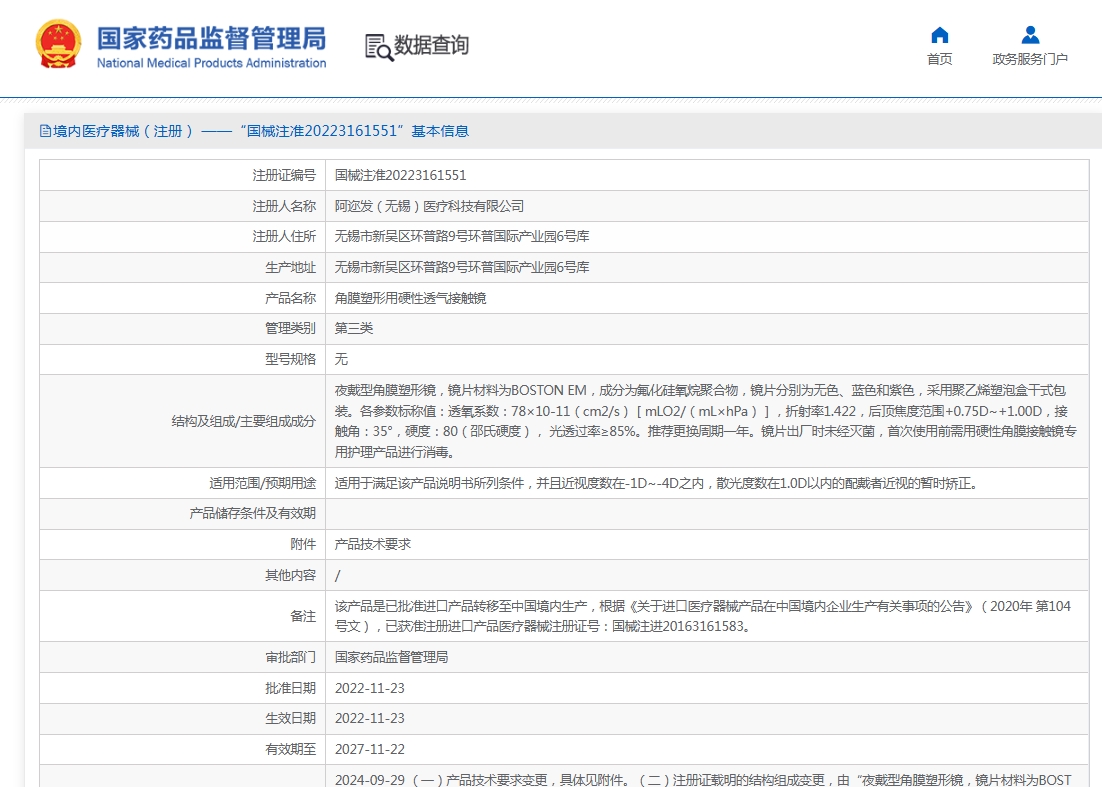
Task: Click the 有效期至 label
Action: tap(290, 749)
